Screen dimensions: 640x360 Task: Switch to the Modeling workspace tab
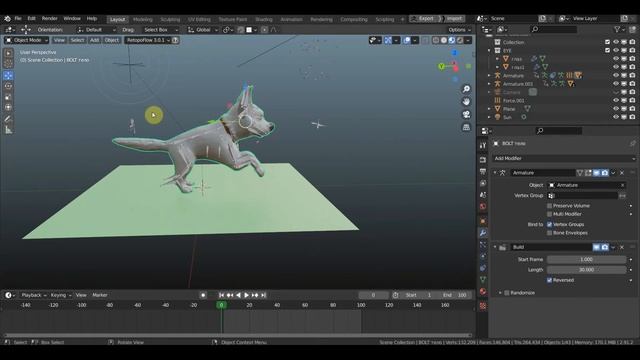142,19
